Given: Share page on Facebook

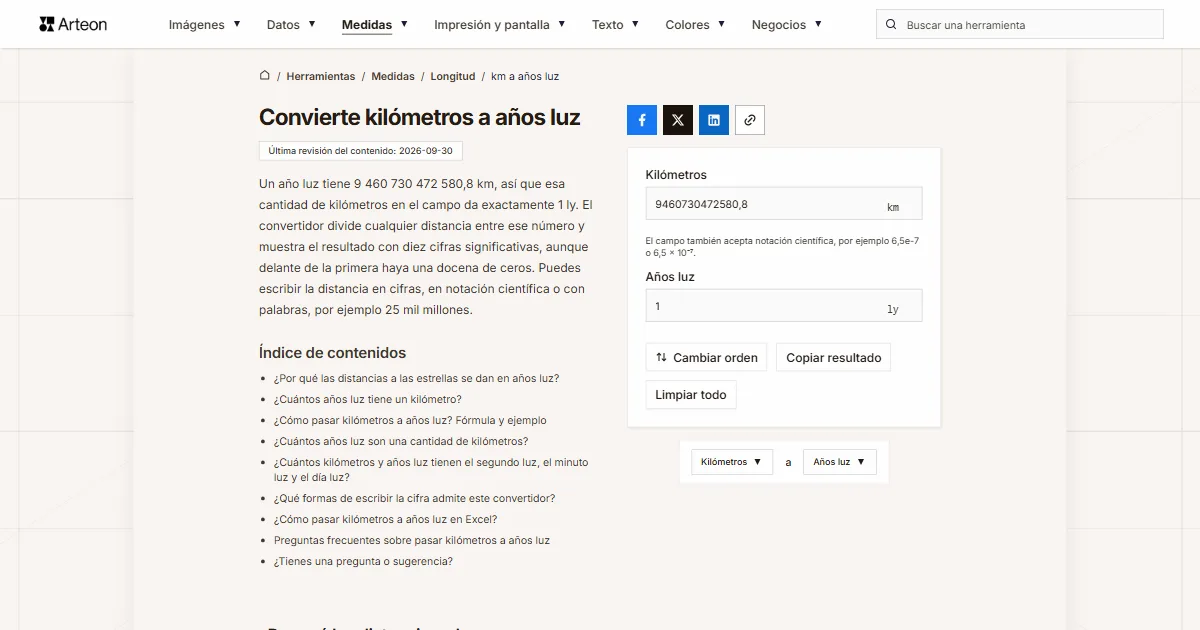Looking at the screenshot, I should click(642, 120).
